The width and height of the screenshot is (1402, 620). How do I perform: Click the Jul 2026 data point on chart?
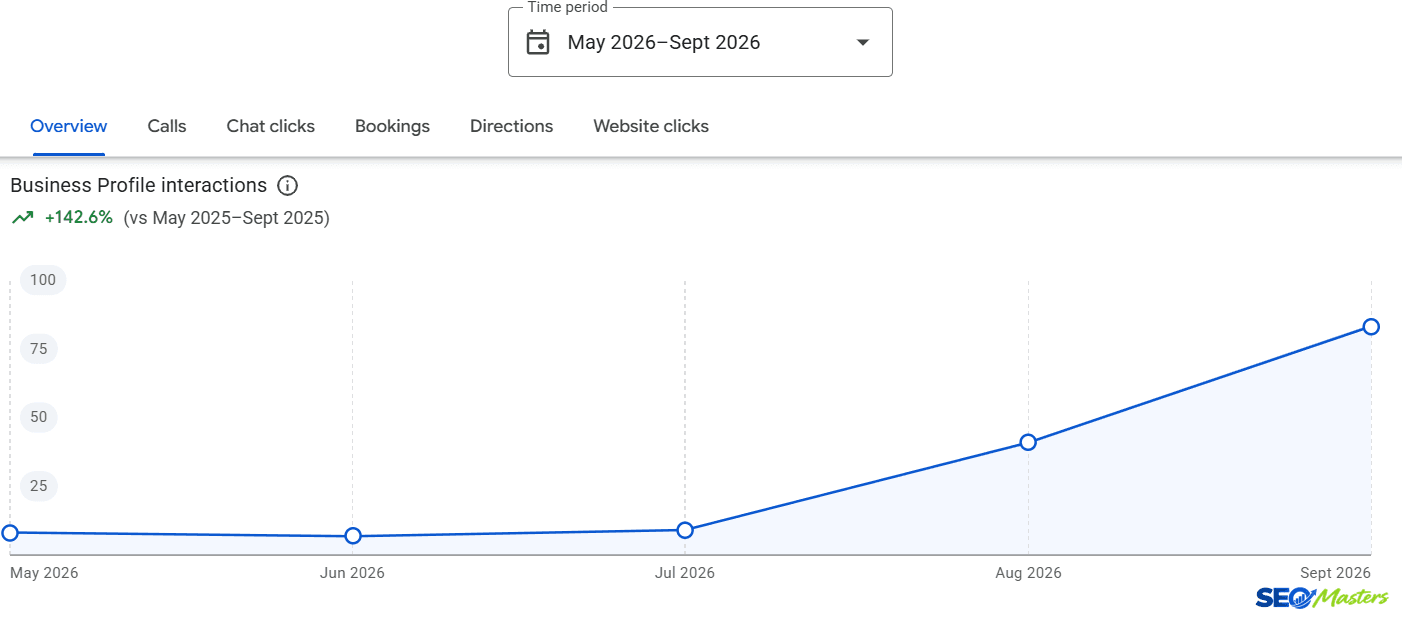click(685, 530)
